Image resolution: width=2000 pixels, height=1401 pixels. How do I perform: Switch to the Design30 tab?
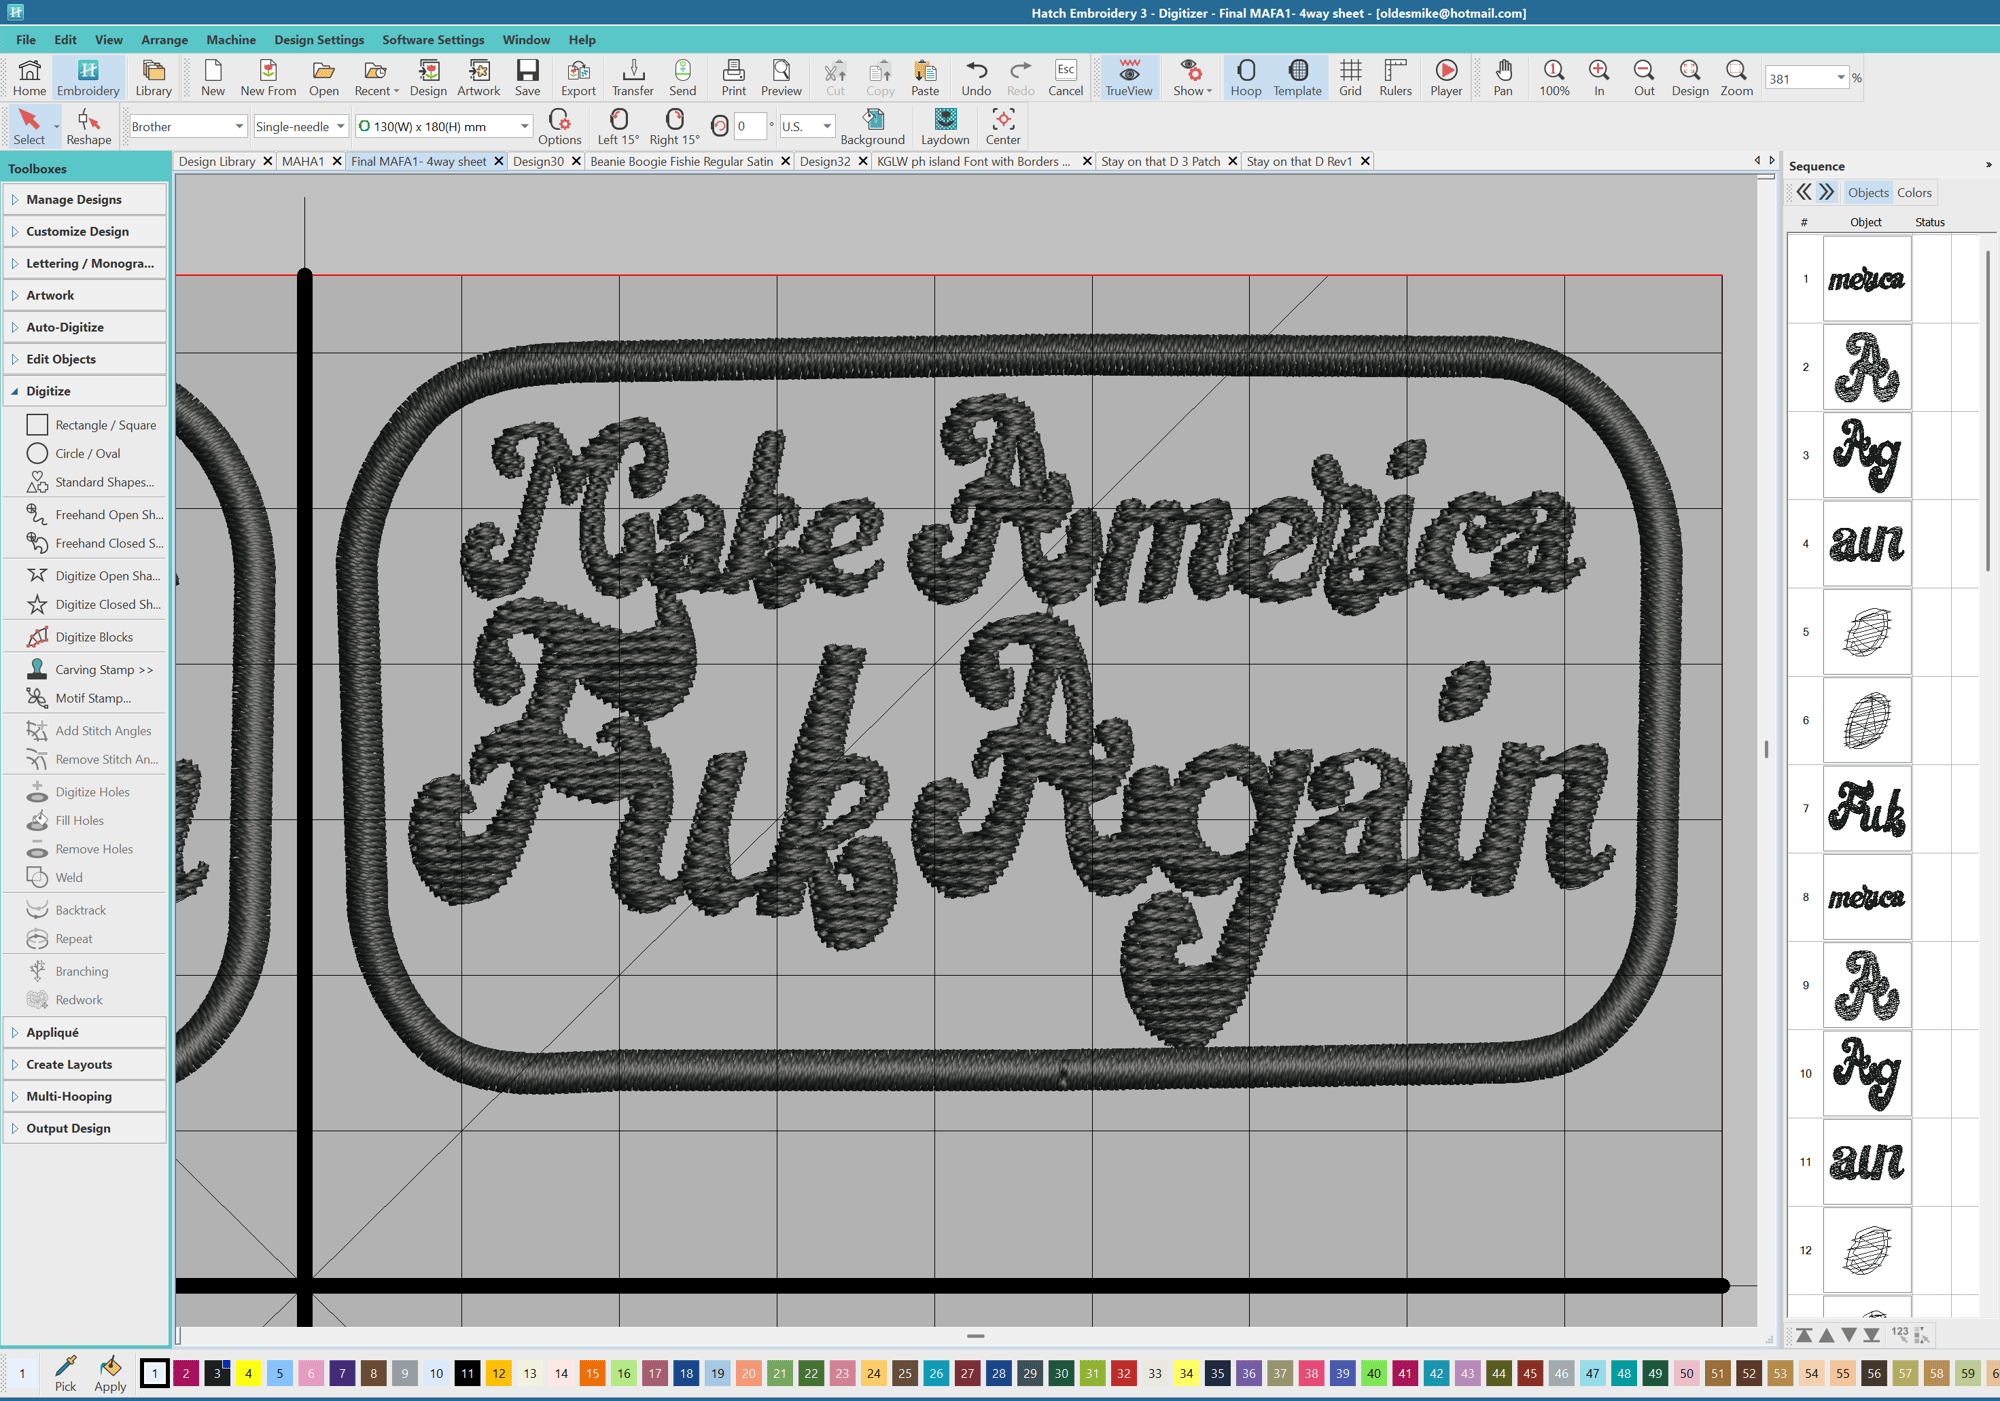point(538,161)
